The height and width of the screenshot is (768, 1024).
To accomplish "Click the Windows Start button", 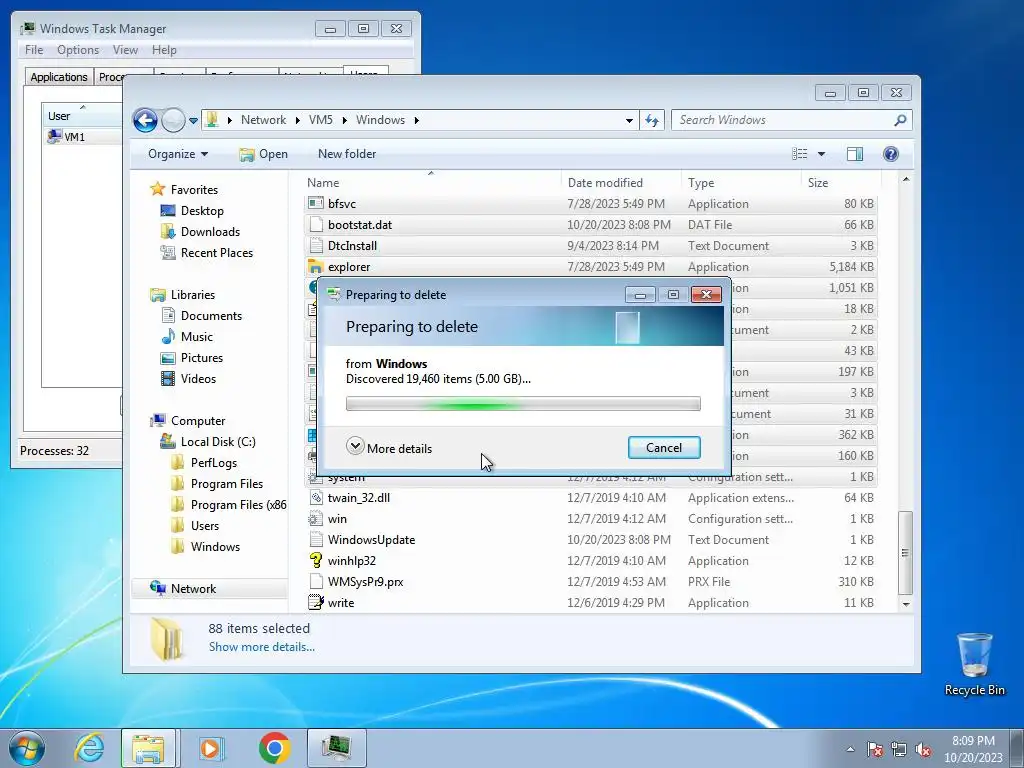I will [x=27, y=748].
